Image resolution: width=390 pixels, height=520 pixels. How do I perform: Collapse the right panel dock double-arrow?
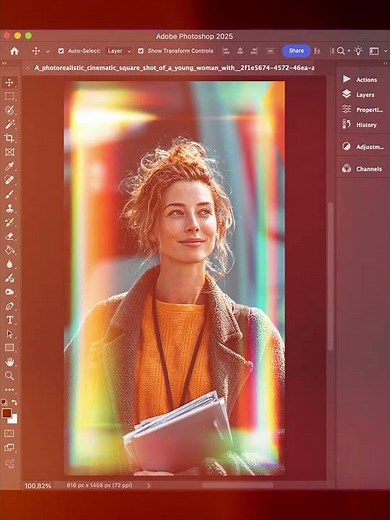coord(385,63)
